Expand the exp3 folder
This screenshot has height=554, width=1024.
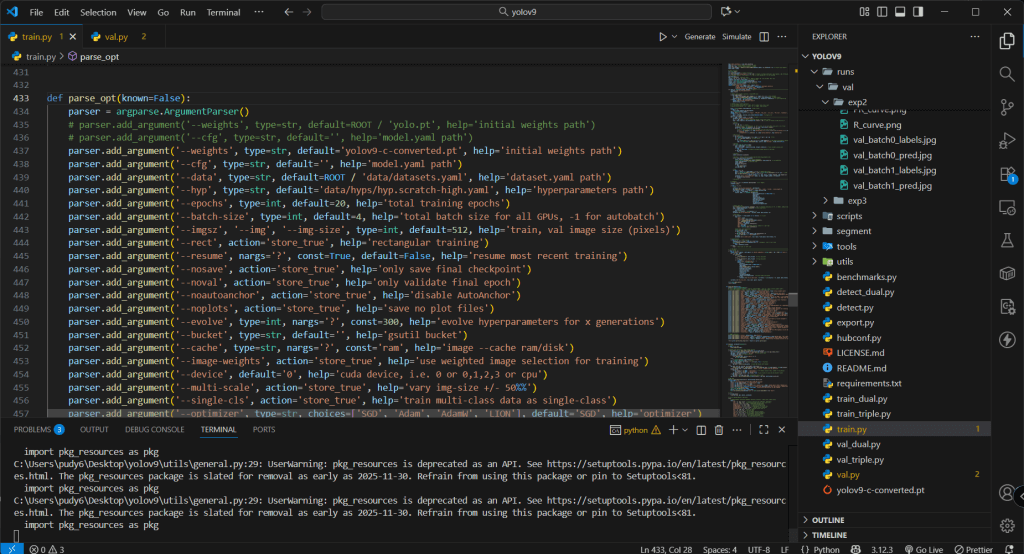[x=850, y=200]
